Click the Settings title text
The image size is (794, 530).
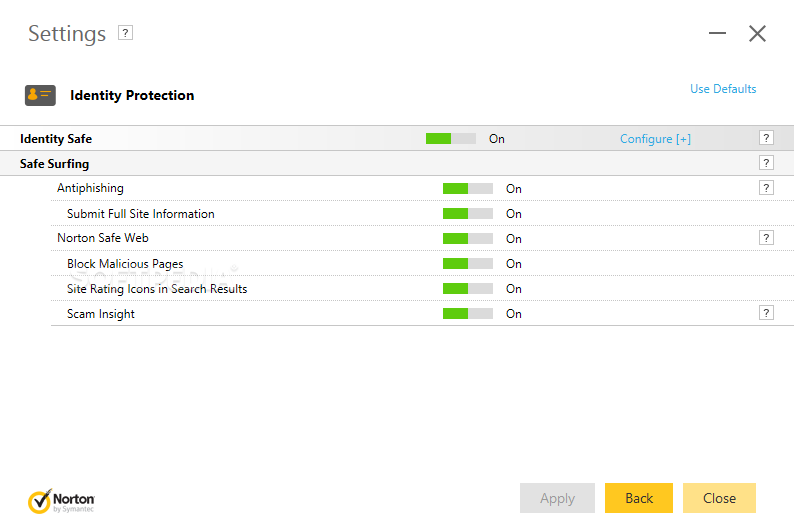pyautogui.click(x=67, y=34)
